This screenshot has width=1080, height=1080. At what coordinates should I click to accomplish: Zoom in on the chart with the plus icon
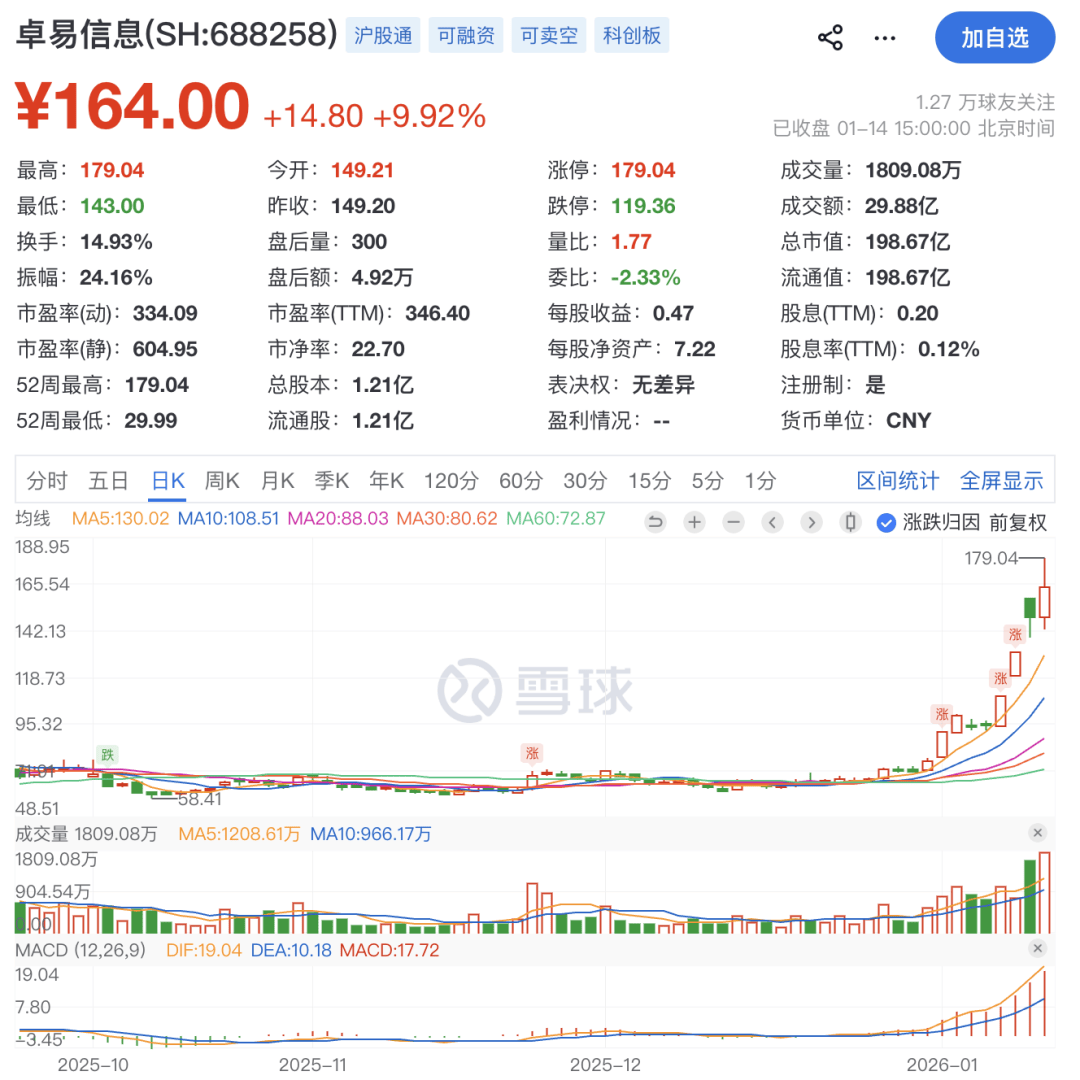694,522
